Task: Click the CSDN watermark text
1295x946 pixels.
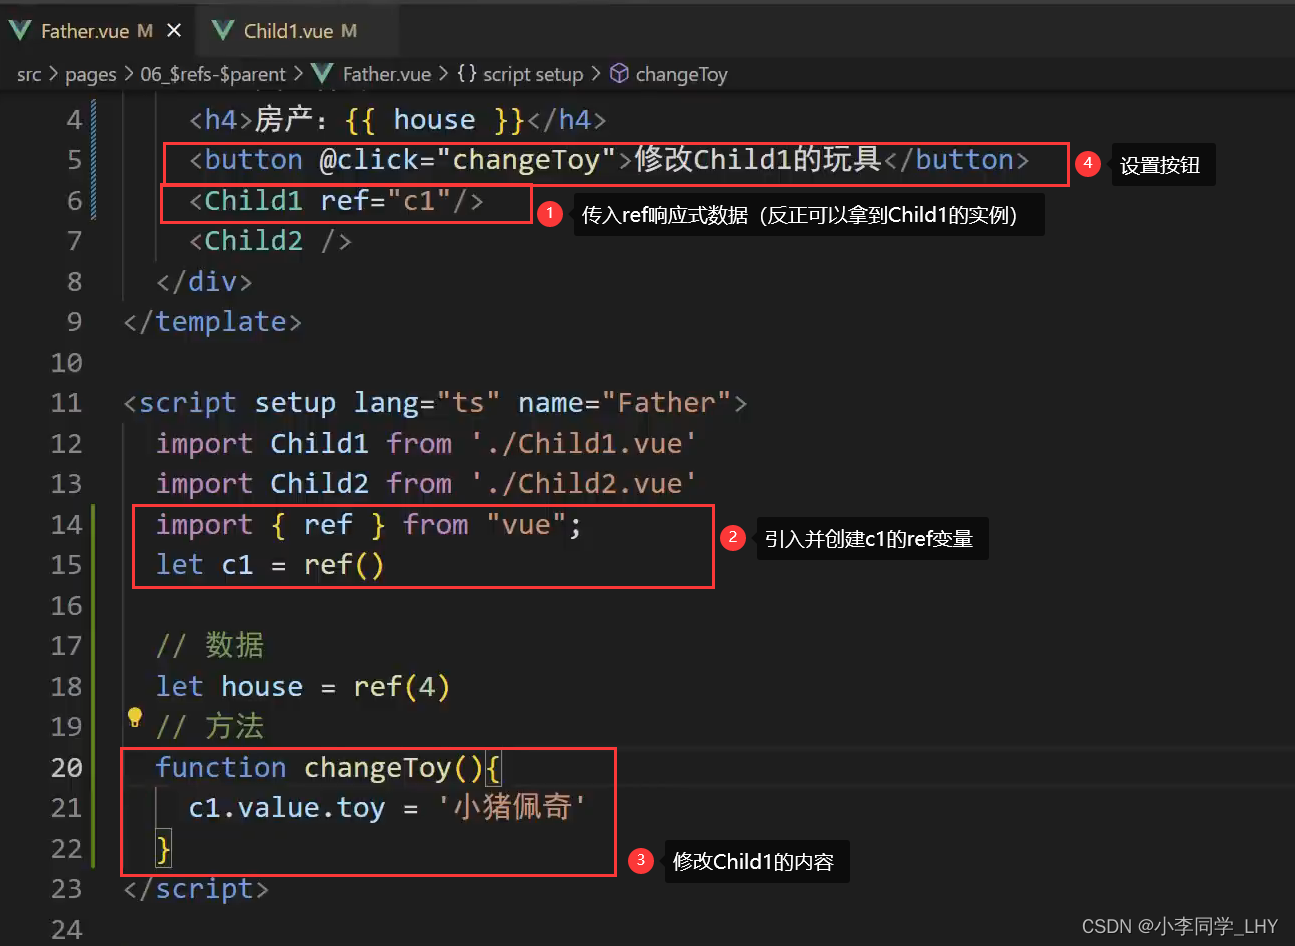Action: [x=1179, y=926]
